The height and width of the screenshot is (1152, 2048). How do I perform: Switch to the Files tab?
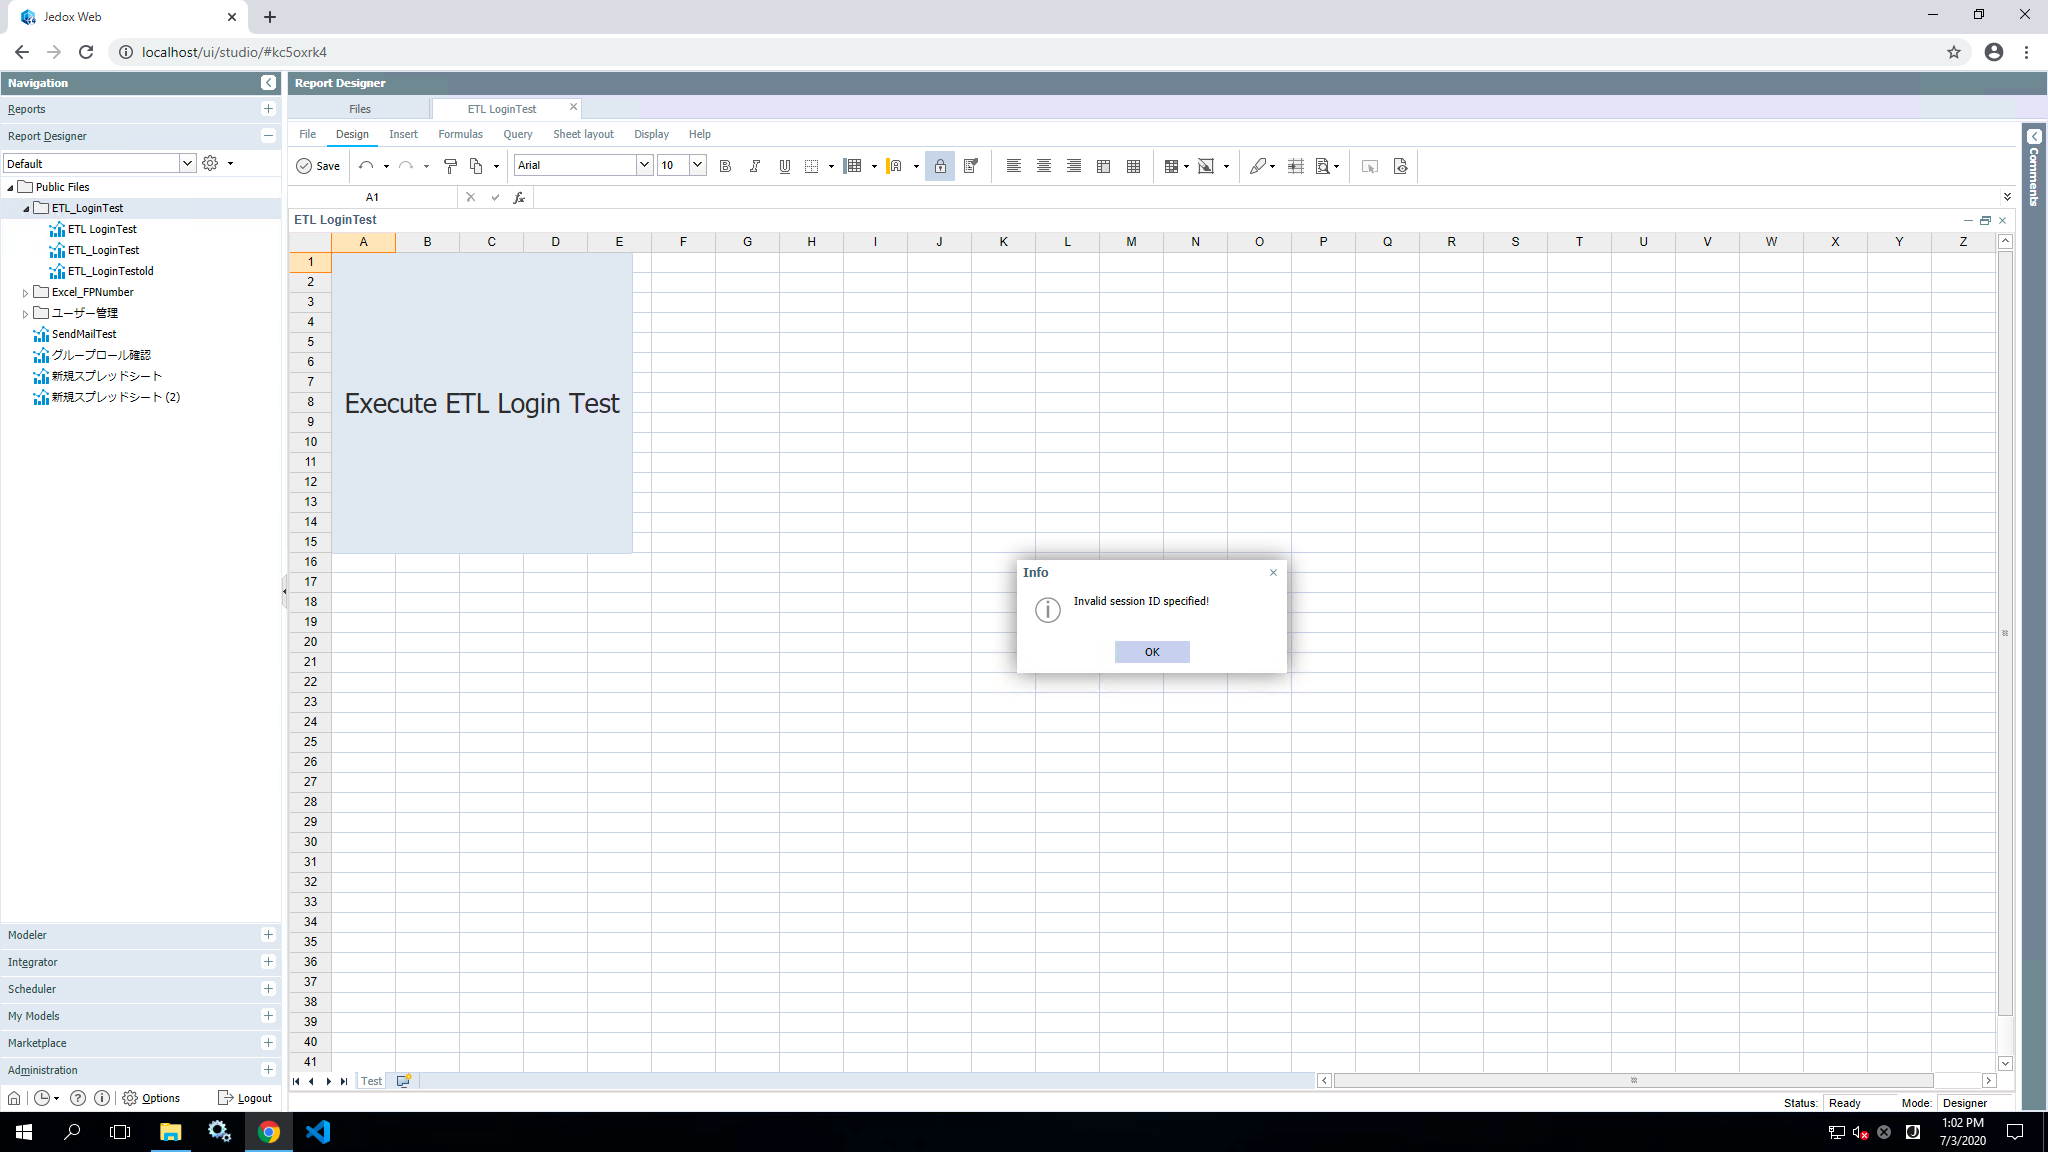tap(360, 109)
